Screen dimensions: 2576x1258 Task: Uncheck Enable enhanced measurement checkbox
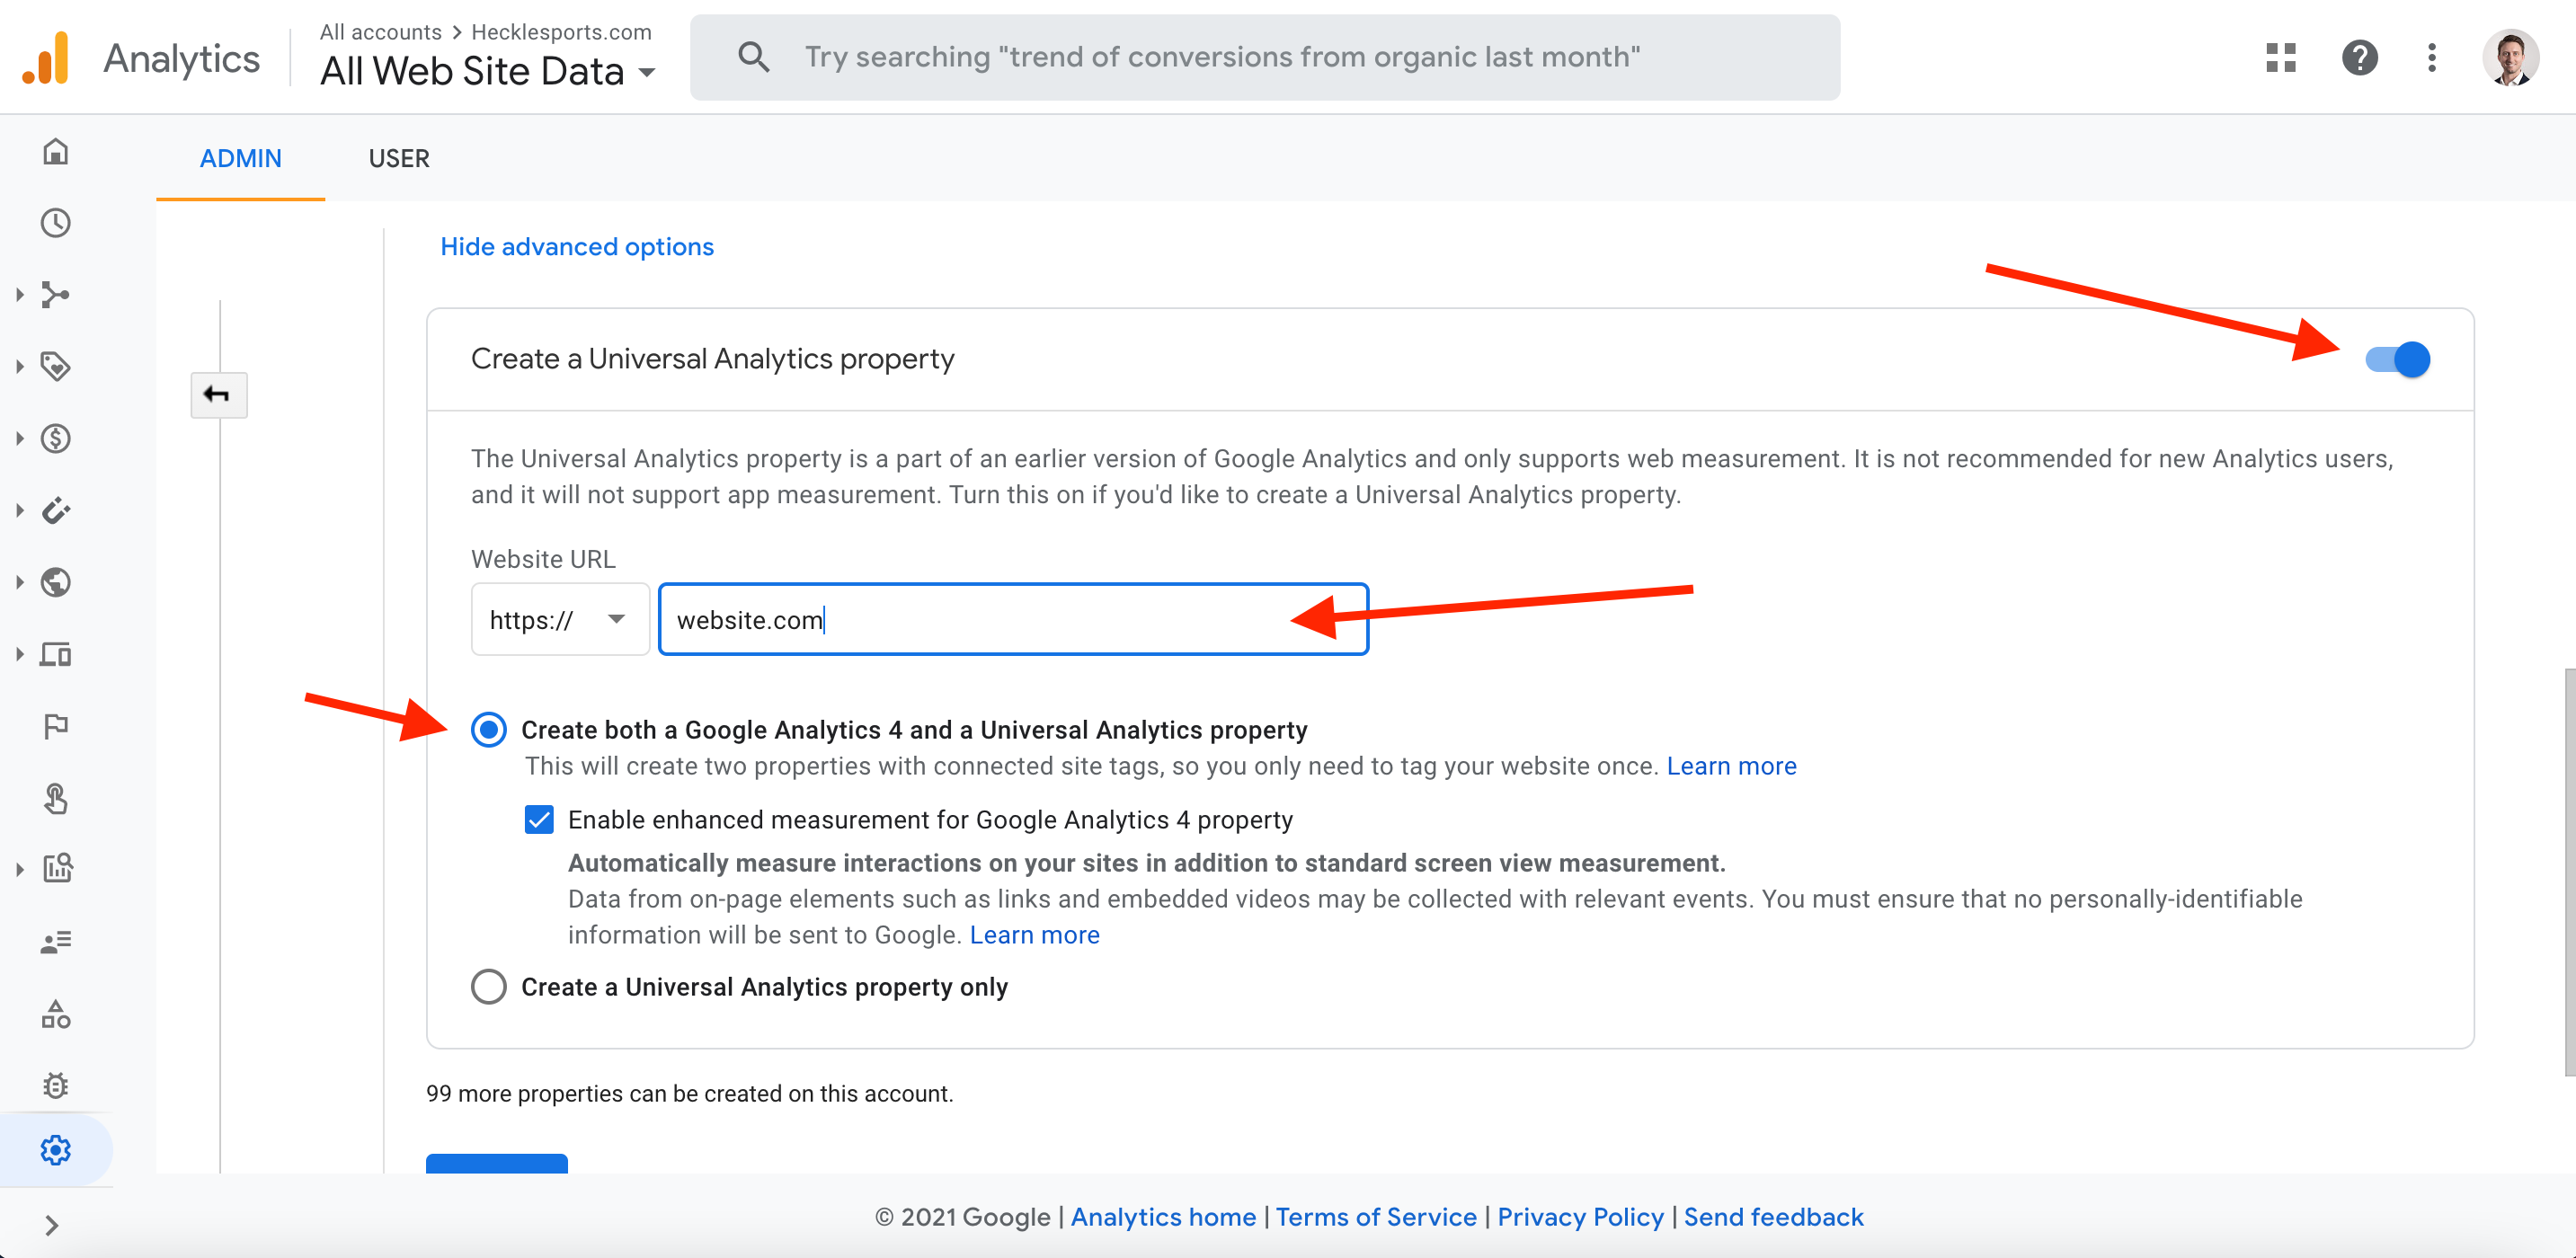coord(539,820)
